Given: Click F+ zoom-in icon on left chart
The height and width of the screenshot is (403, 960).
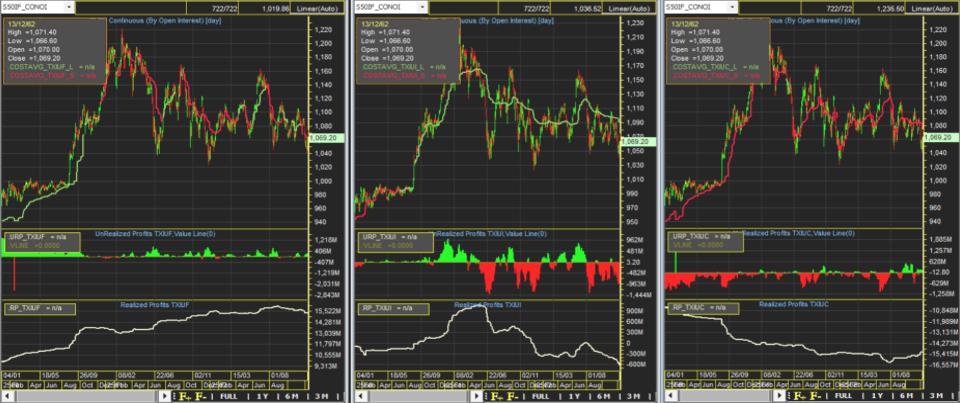Looking at the screenshot, I should pyautogui.click(x=184, y=397).
